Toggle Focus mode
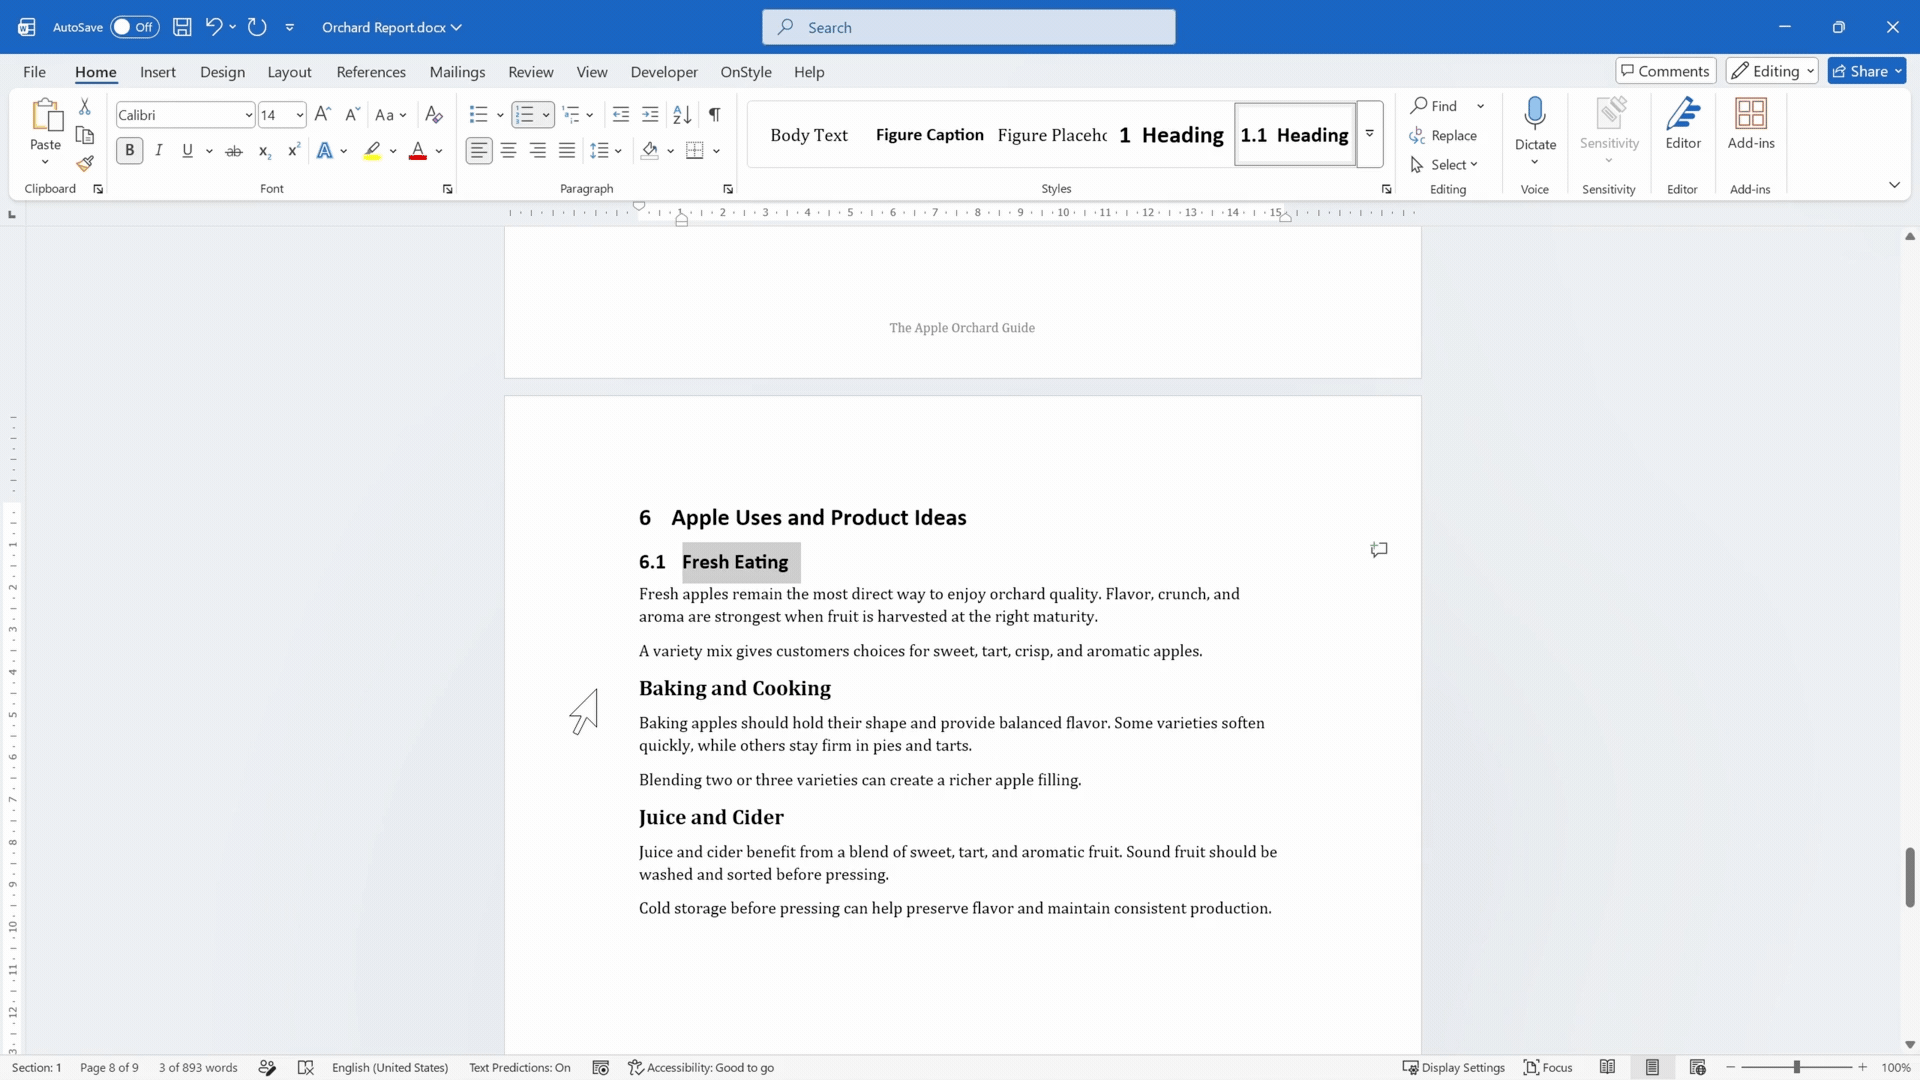Screen dimensions: 1920x1080 coord(1548,1067)
